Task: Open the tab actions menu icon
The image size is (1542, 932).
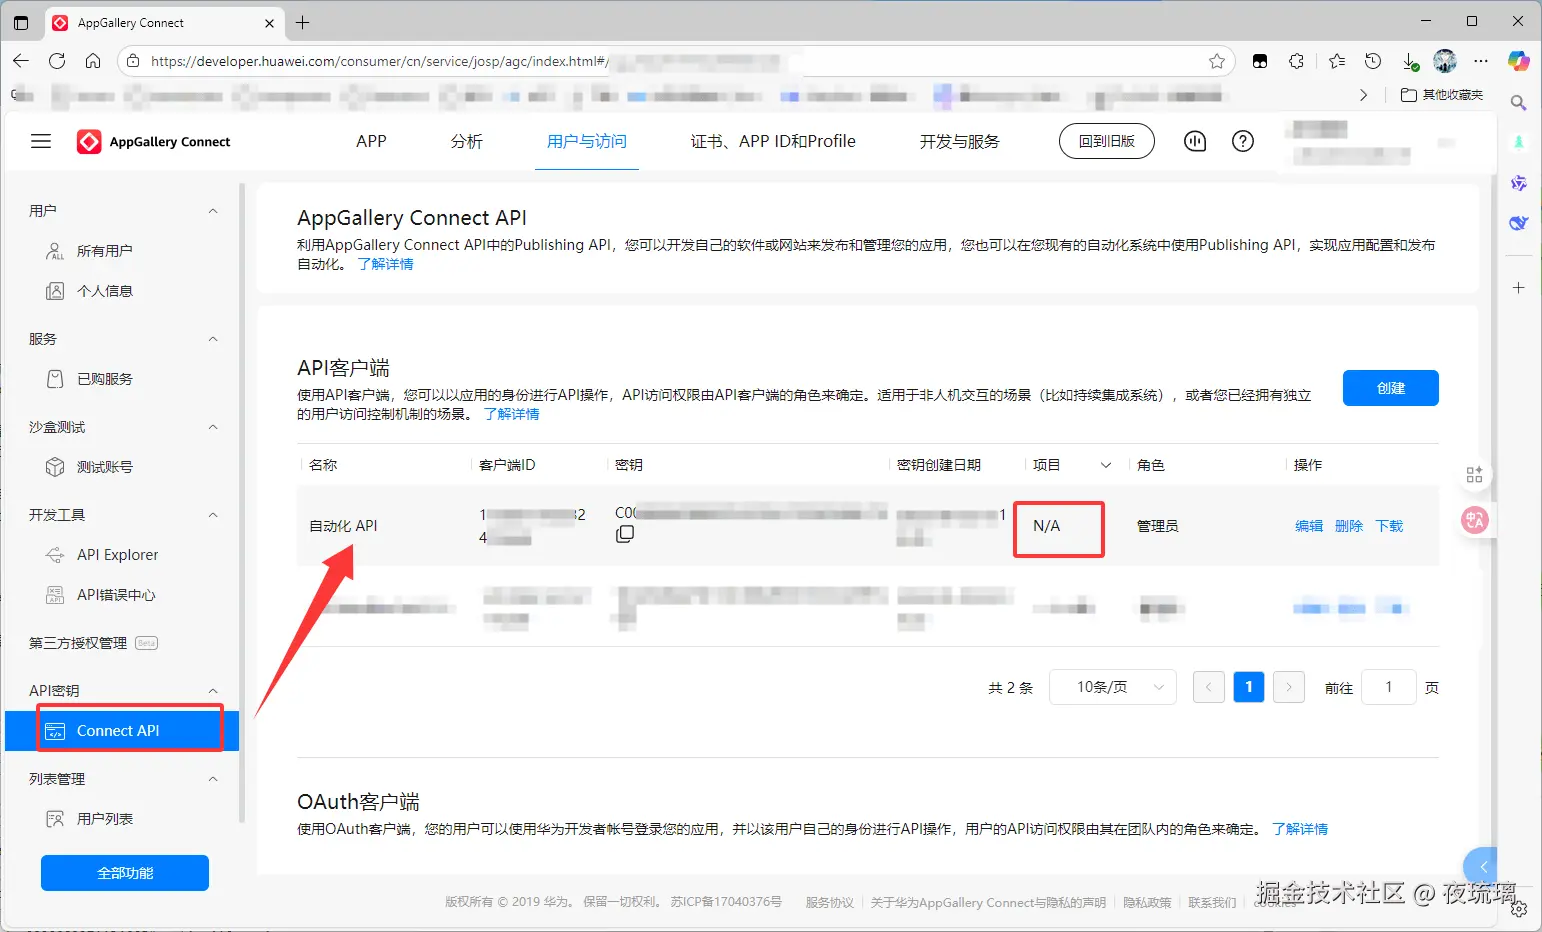Action: tap(21, 22)
